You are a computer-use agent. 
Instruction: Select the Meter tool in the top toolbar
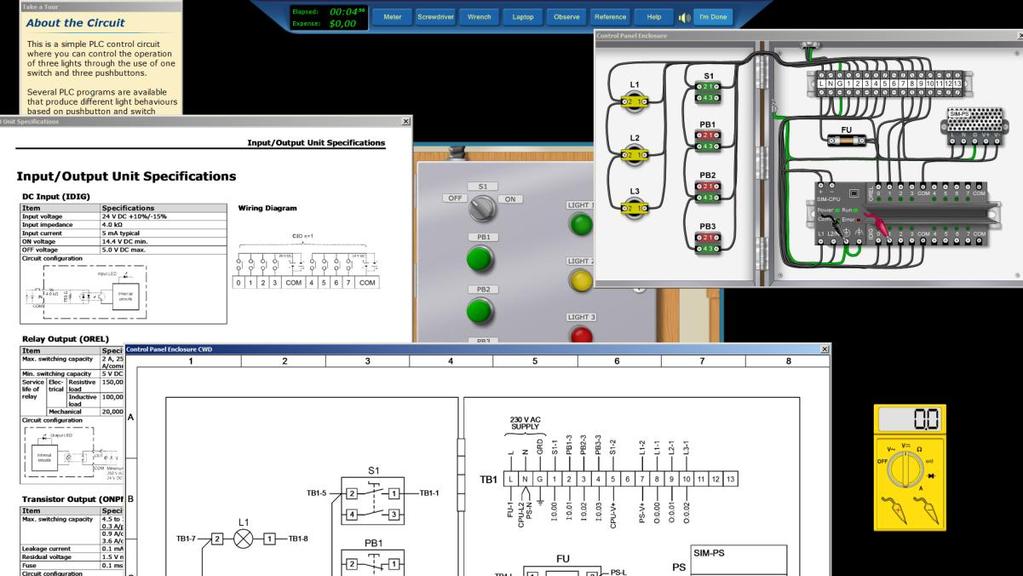(392, 17)
